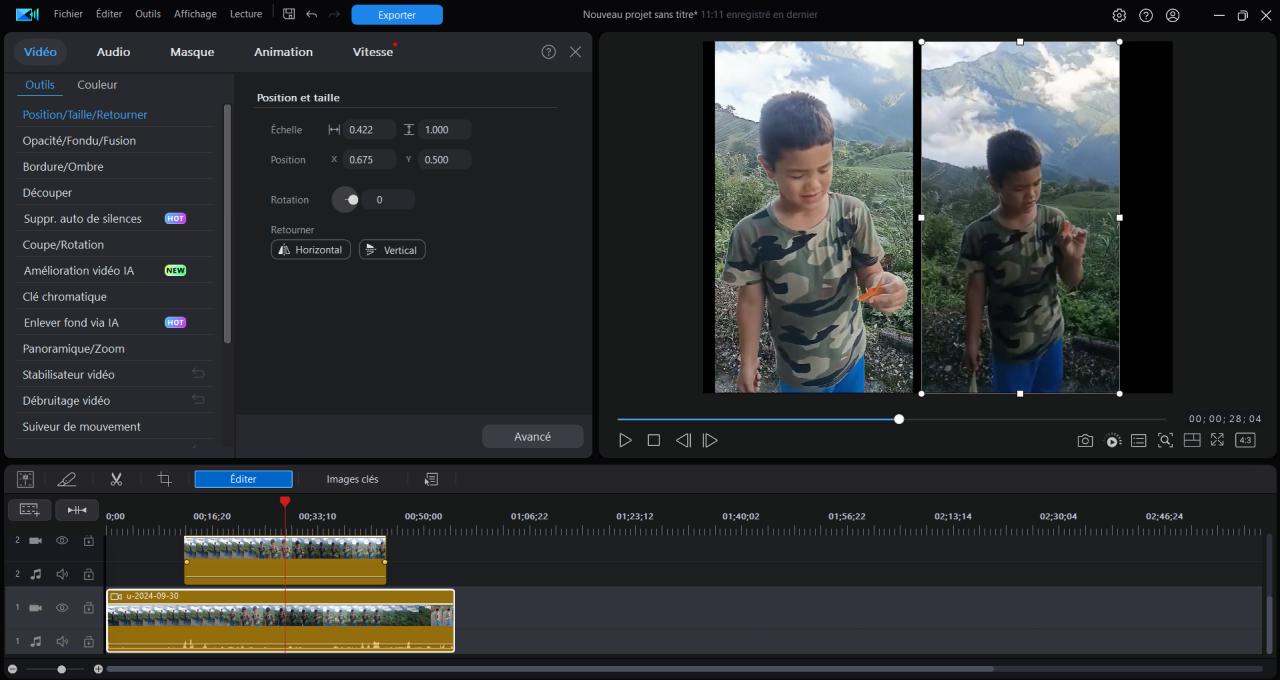1280x680 pixels.
Task: Flip the clip with the Horizontal button
Action: coord(310,249)
